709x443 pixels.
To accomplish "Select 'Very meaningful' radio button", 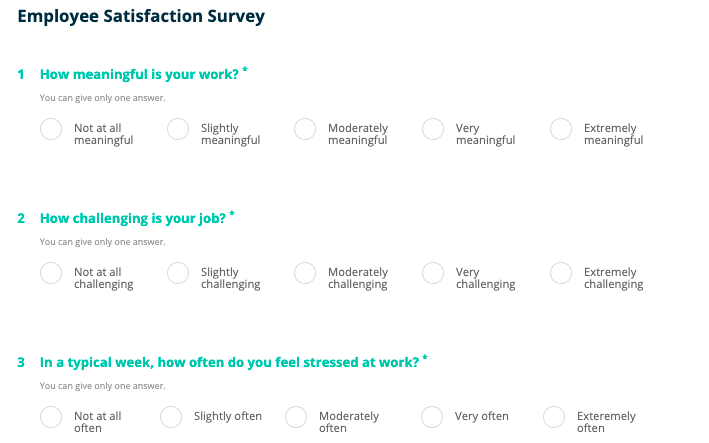I will pyautogui.click(x=433, y=129).
